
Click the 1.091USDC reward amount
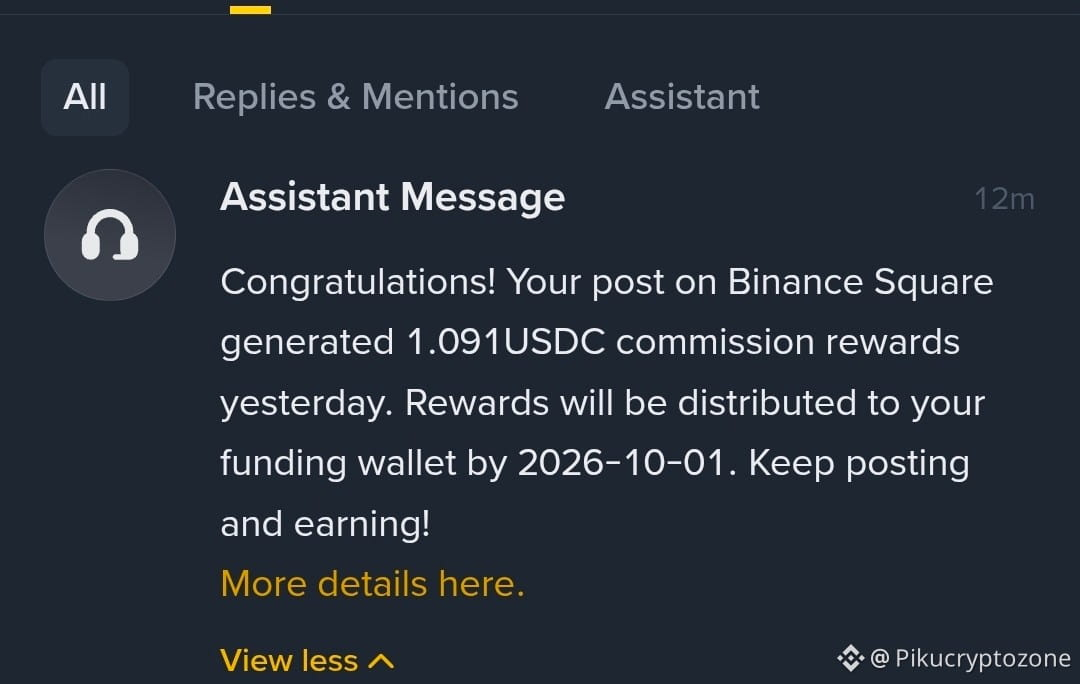(x=506, y=342)
